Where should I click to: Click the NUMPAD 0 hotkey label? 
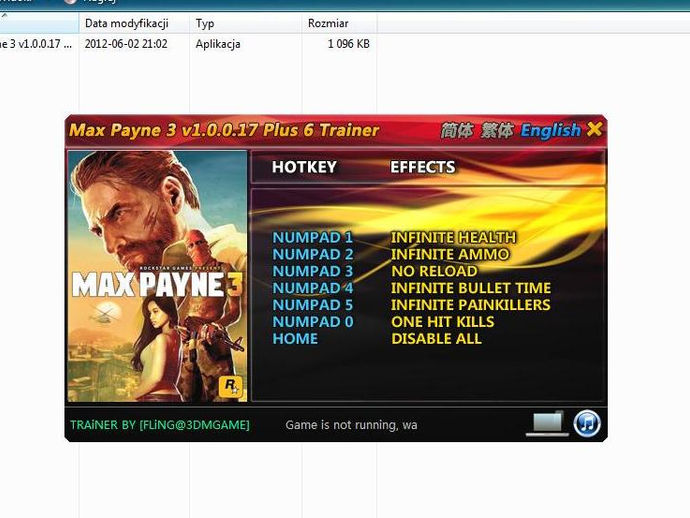(312, 322)
